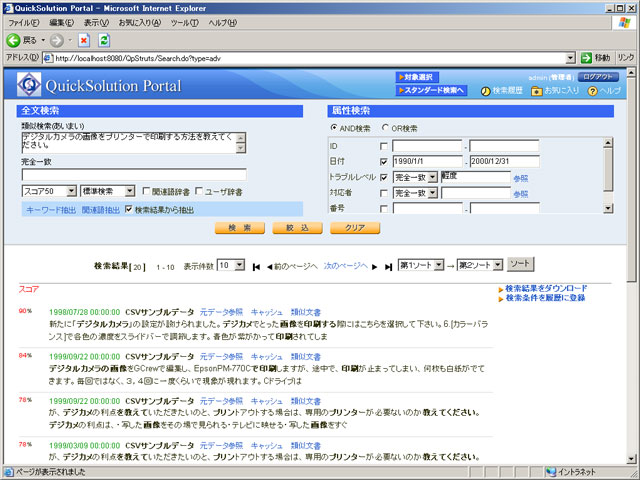Image resolution: width=640 pixels, height=480 pixels.
Task: Select the OR検索 radio button
Action: 383,128
